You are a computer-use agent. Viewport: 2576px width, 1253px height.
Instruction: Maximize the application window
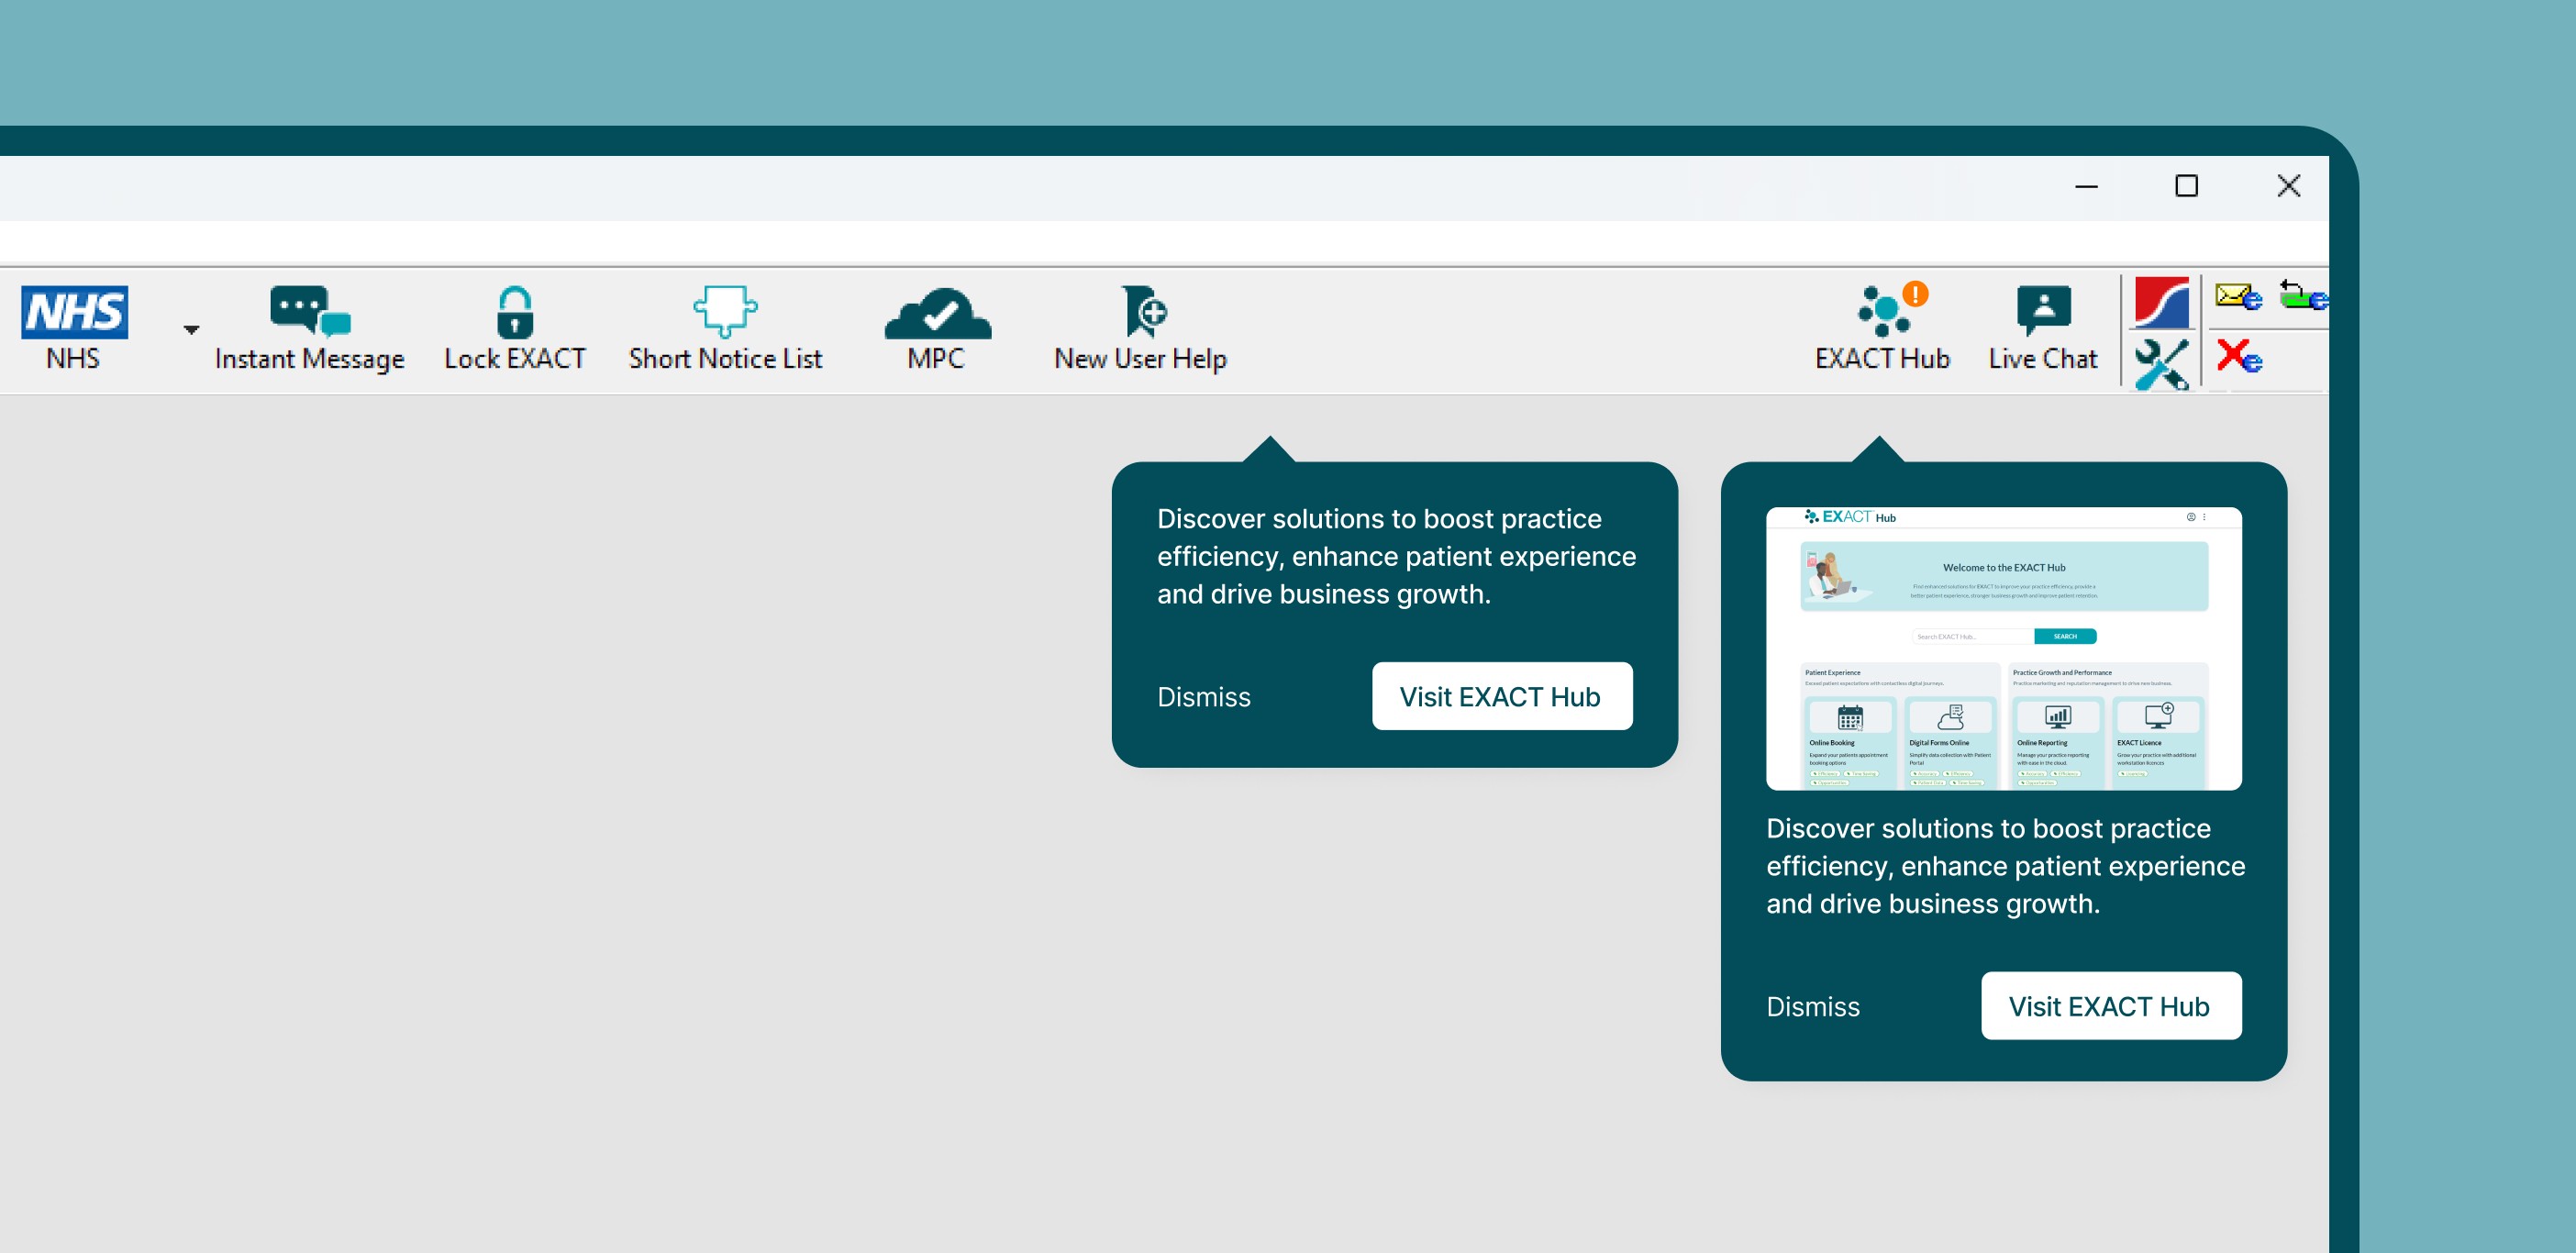[x=2186, y=186]
